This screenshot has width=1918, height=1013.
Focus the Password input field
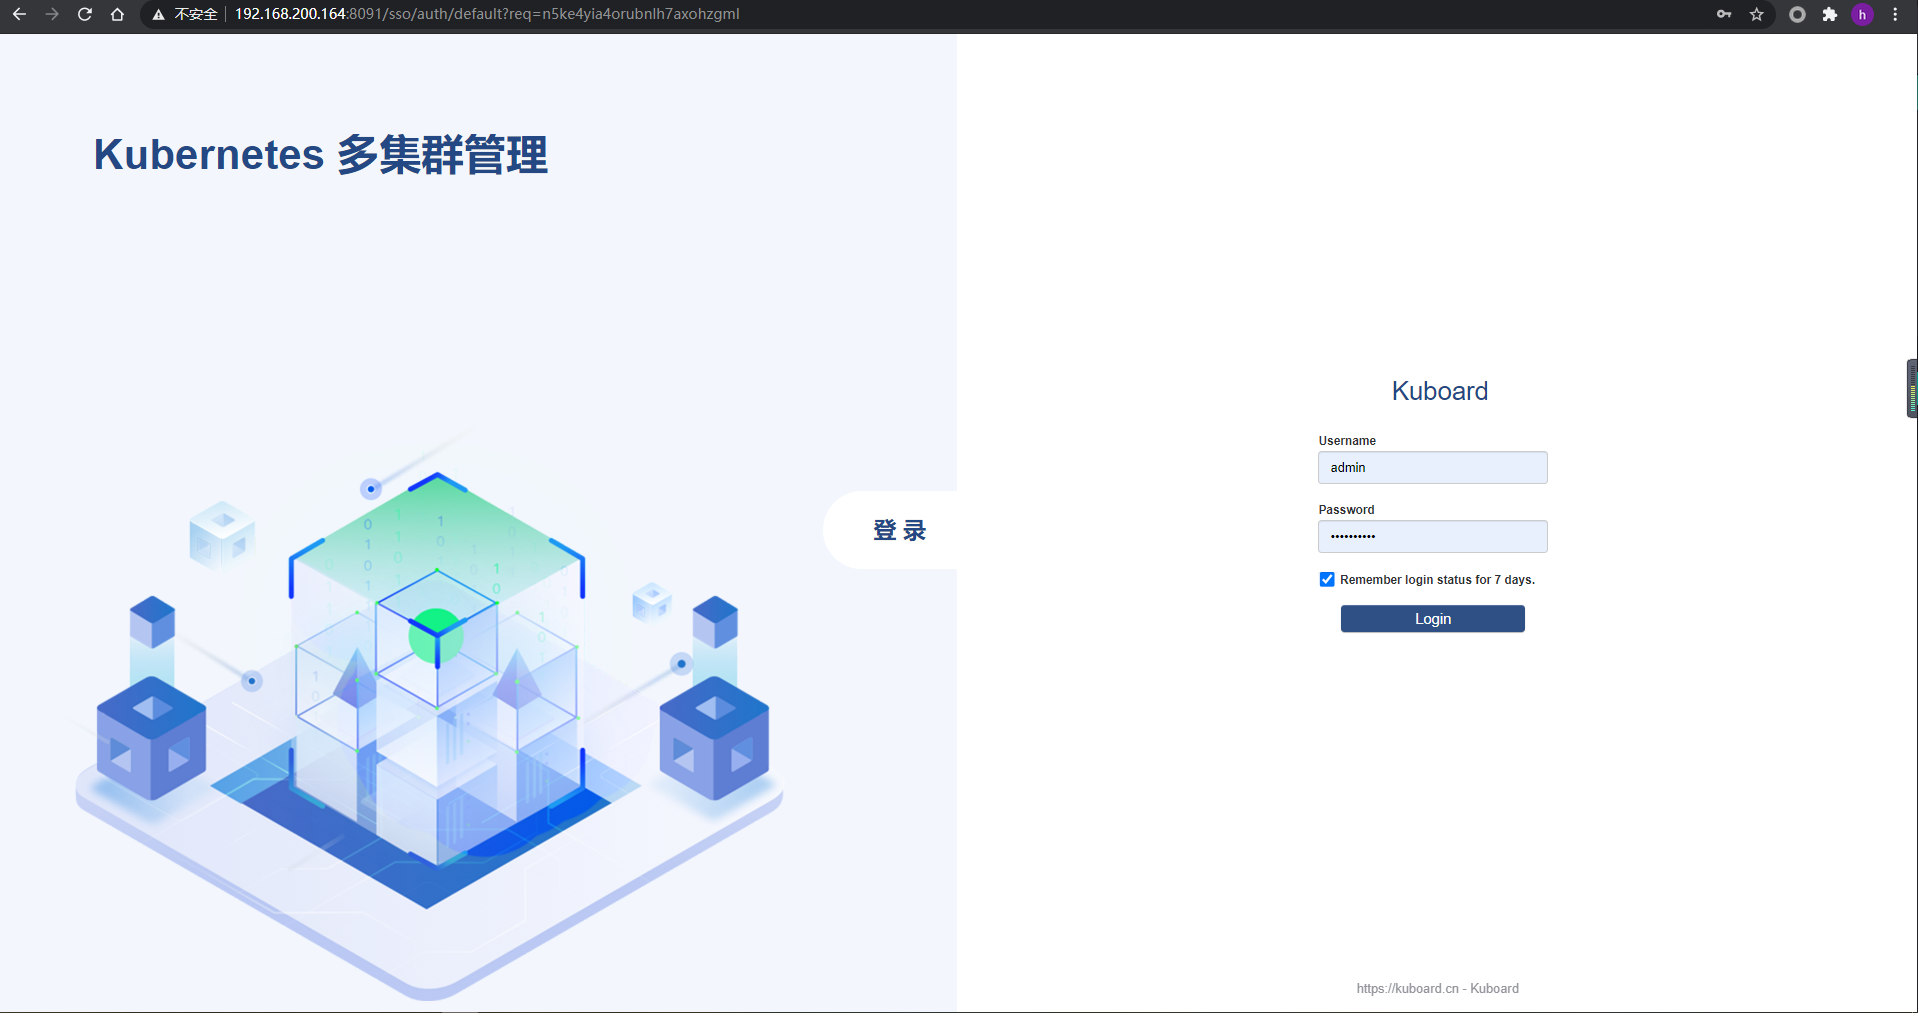[1431, 536]
